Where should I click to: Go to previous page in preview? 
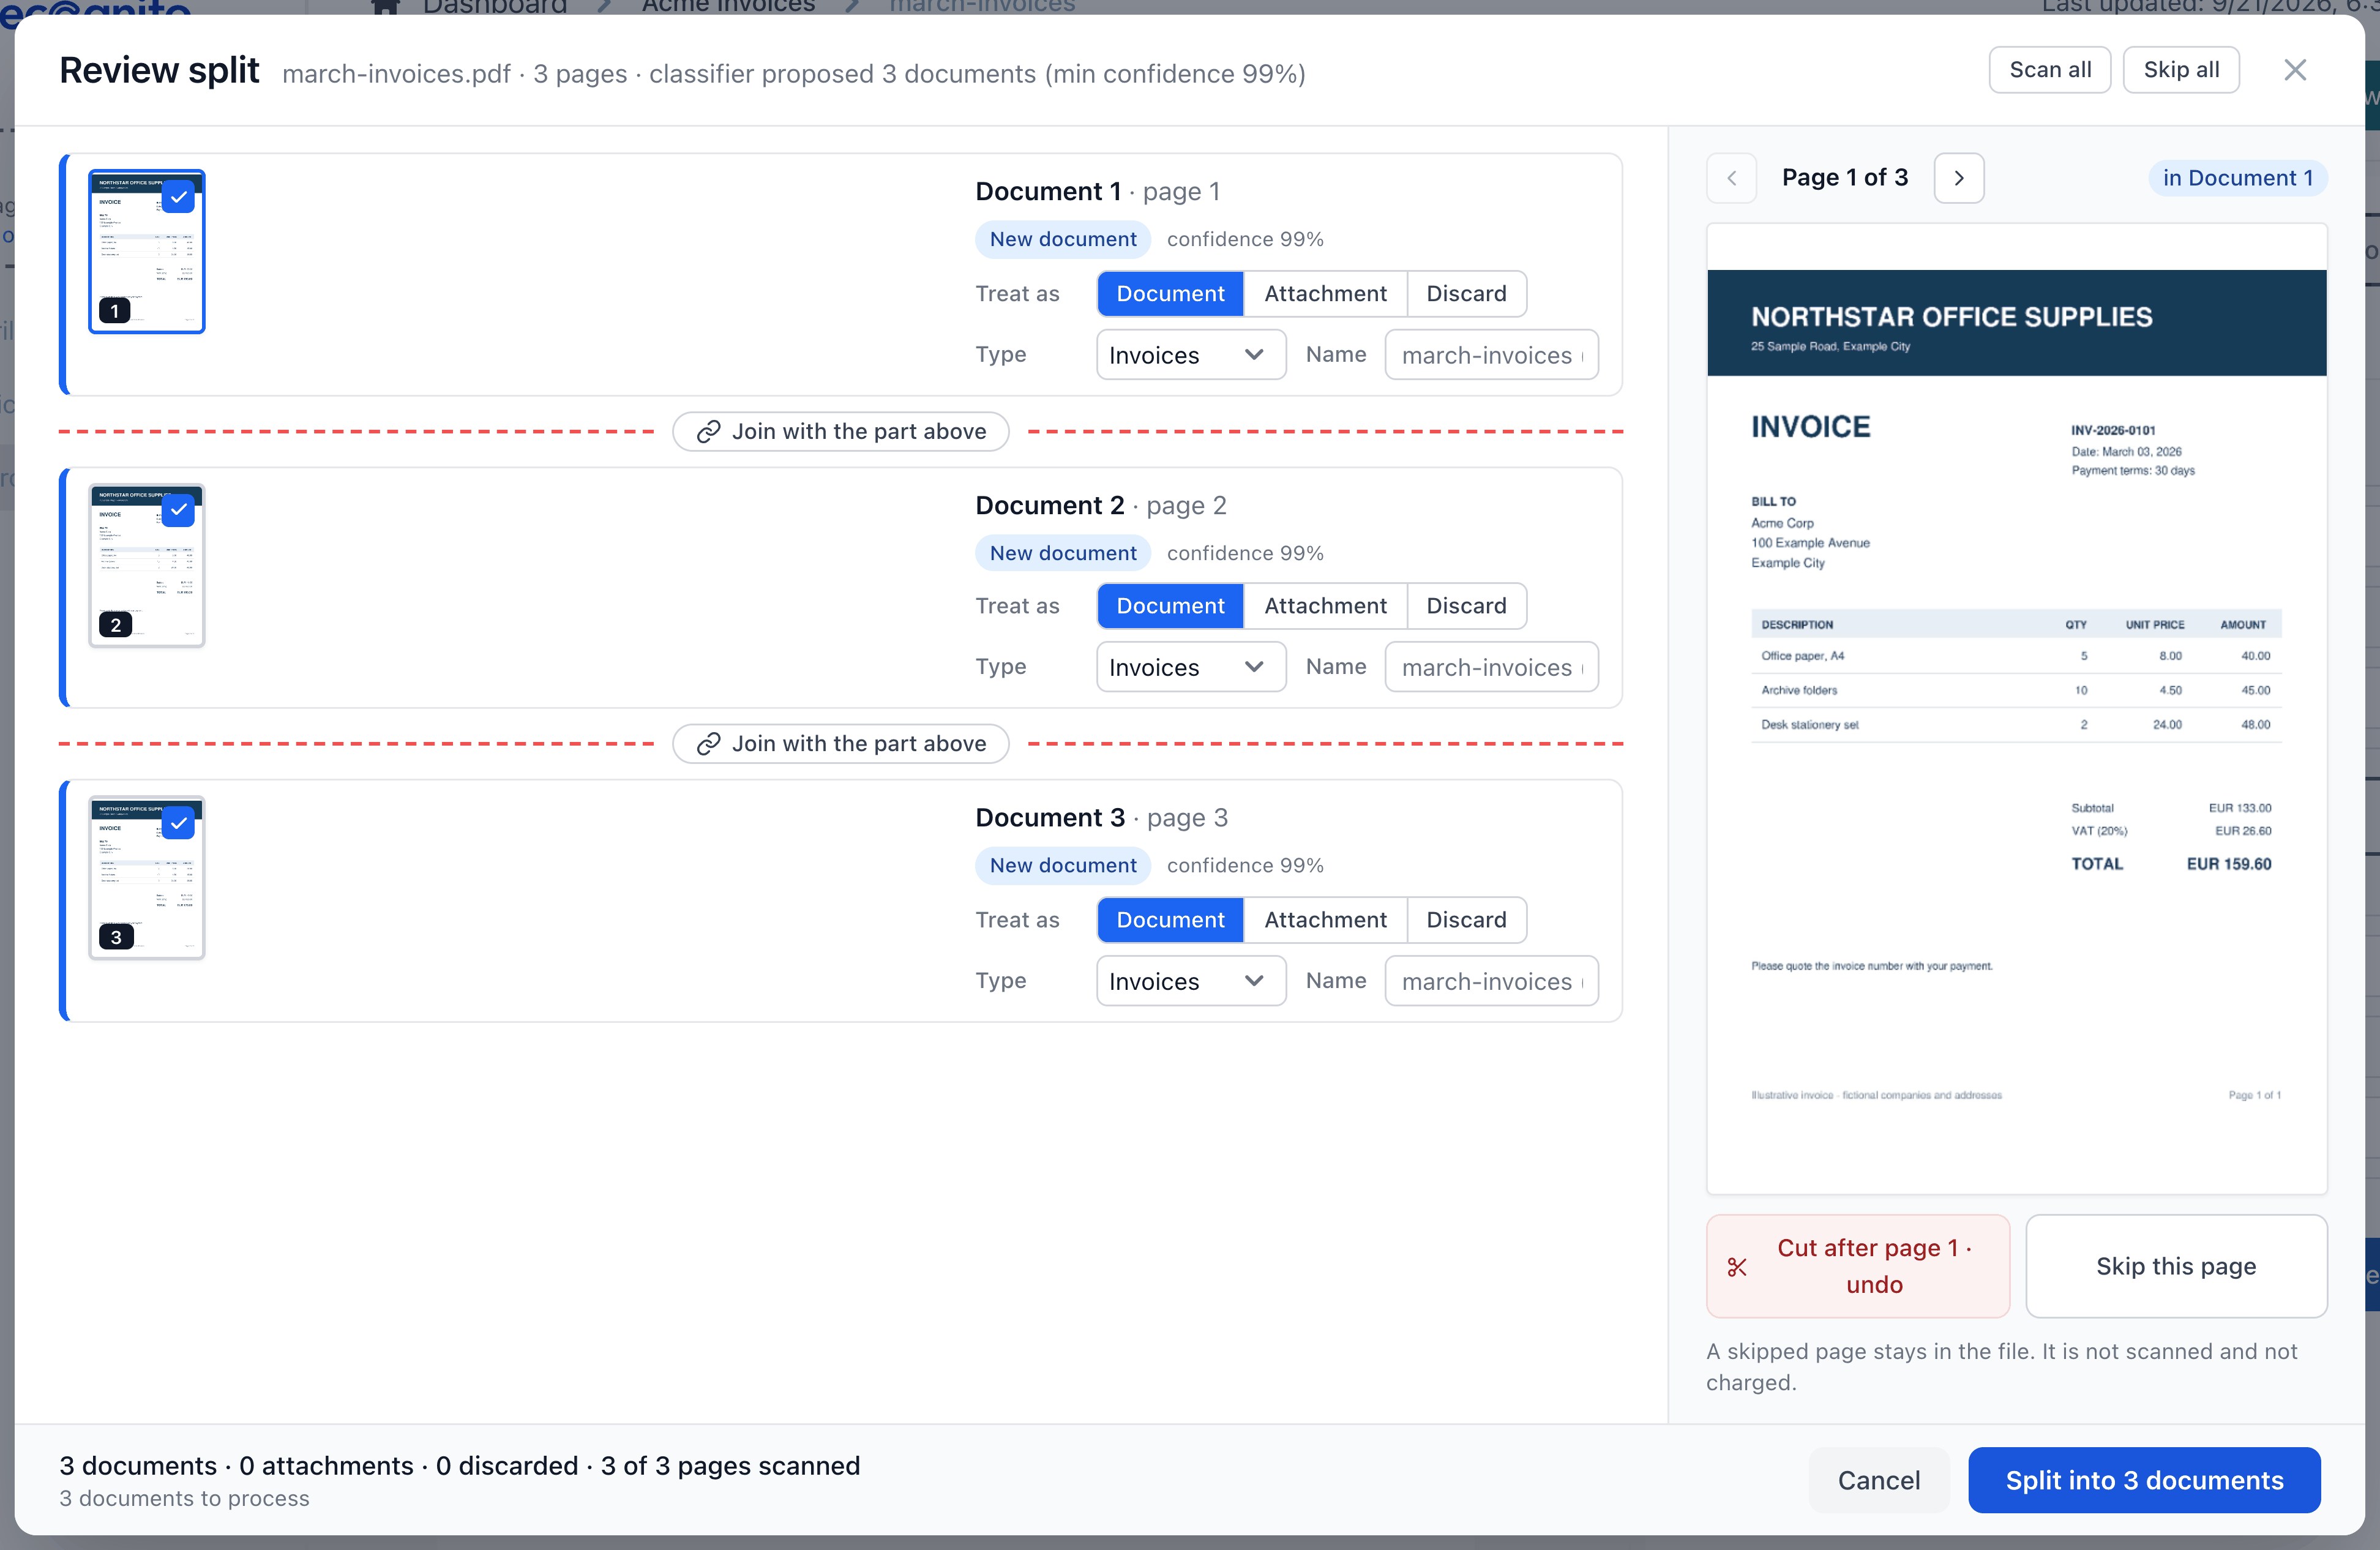1732,178
